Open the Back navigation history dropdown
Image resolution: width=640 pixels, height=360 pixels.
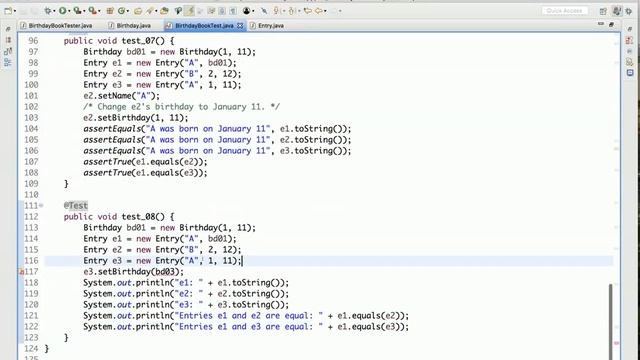click(x=325, y=11)
